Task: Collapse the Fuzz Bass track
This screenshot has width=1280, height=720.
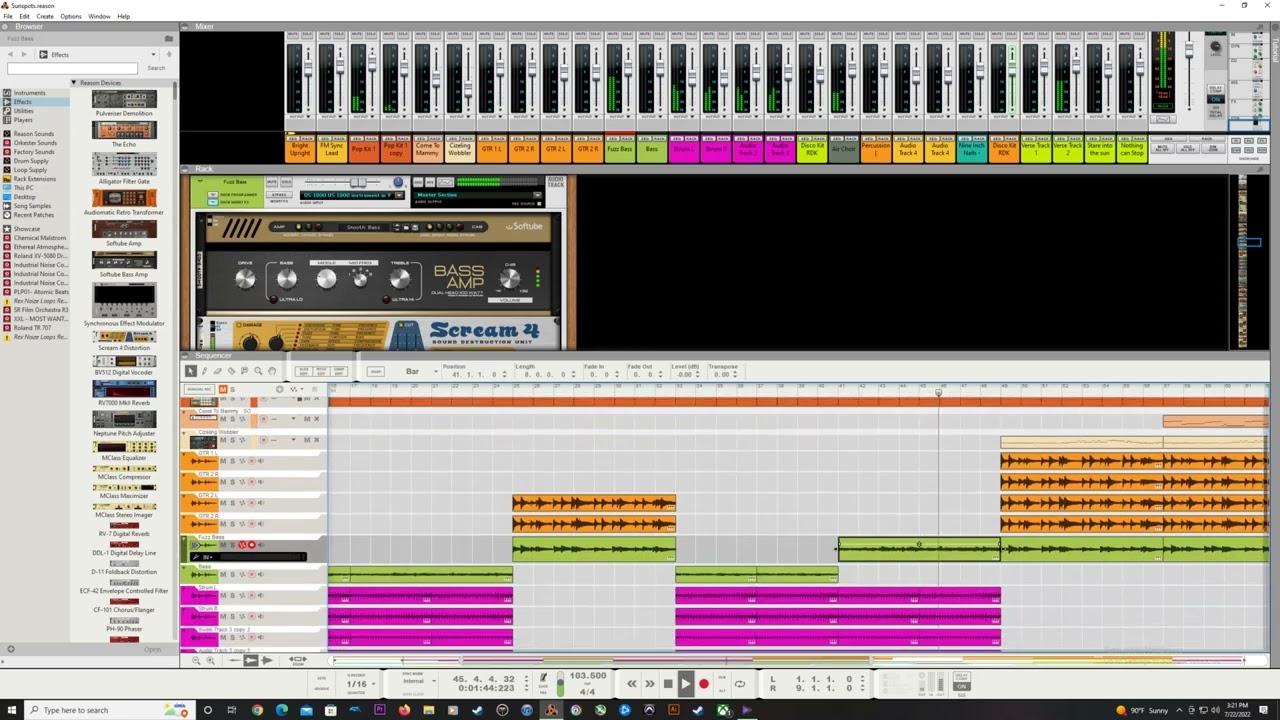Action: pyautogui.click(x=185, y=538)
